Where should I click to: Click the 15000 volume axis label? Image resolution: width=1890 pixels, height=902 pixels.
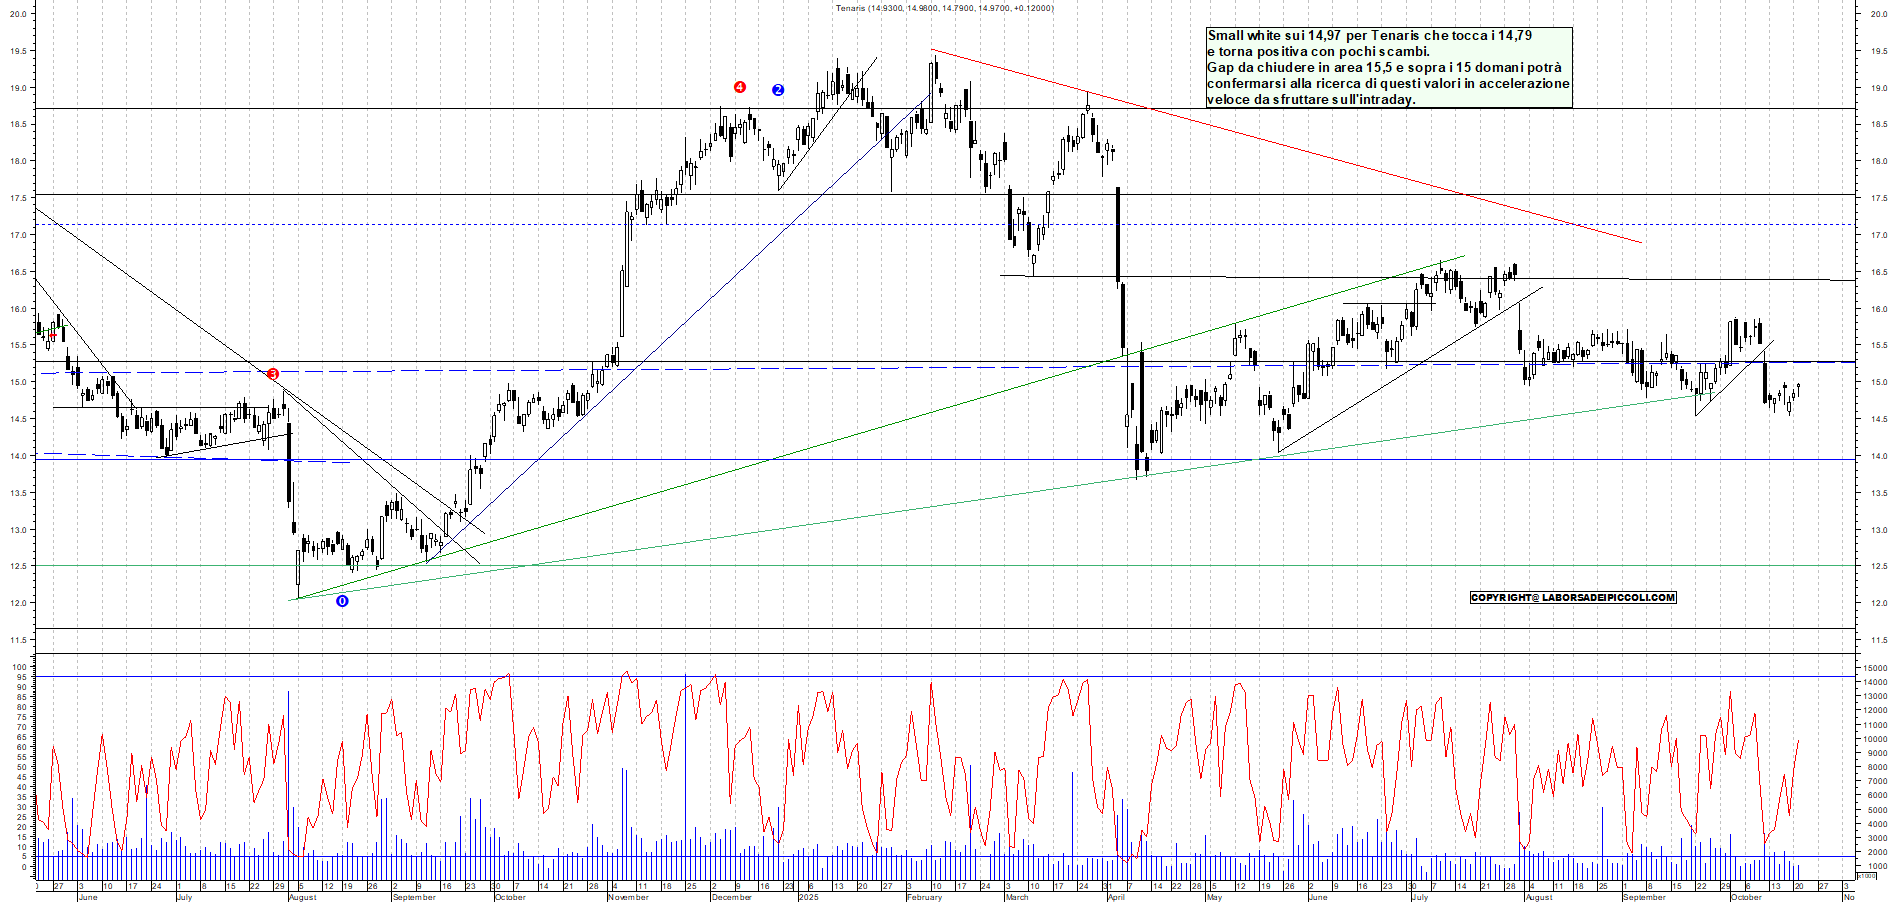pos(1874,668)
